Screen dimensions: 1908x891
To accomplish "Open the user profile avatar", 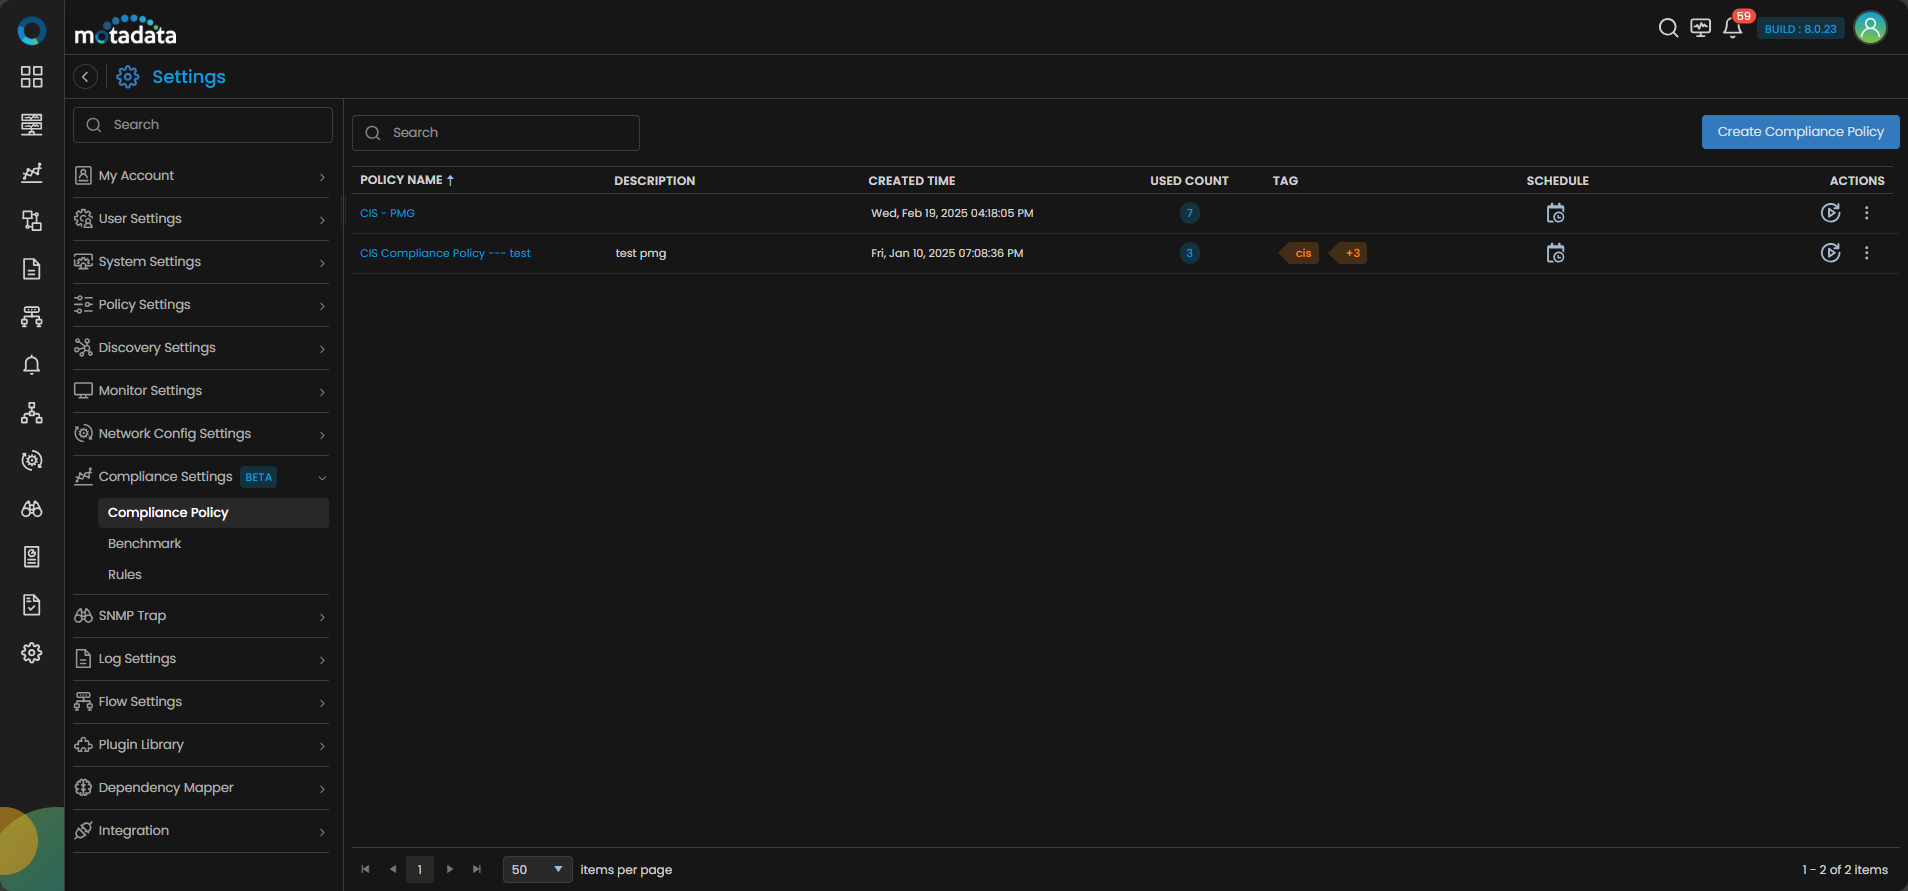I will pyautogui.click(x=1870, y=28).
